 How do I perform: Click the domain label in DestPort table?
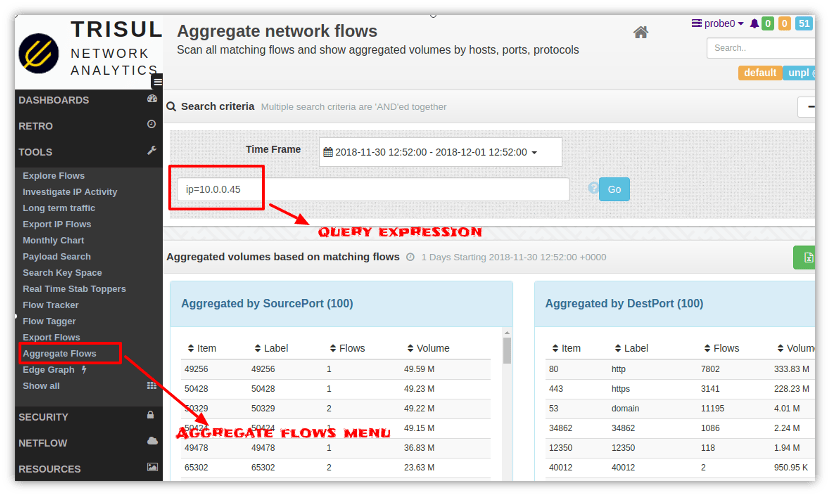(625, 409)
